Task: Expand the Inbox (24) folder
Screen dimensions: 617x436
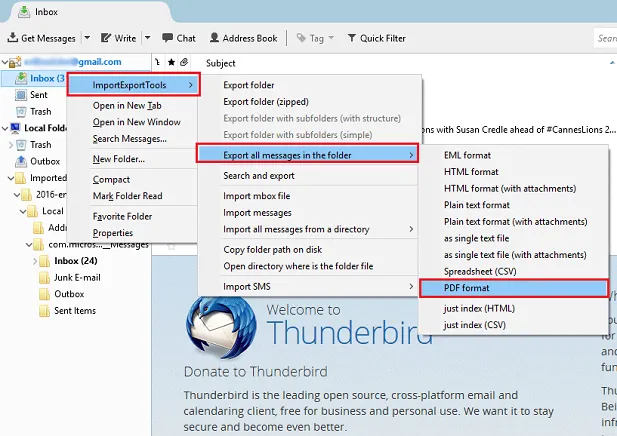Action: coord(35,261)
